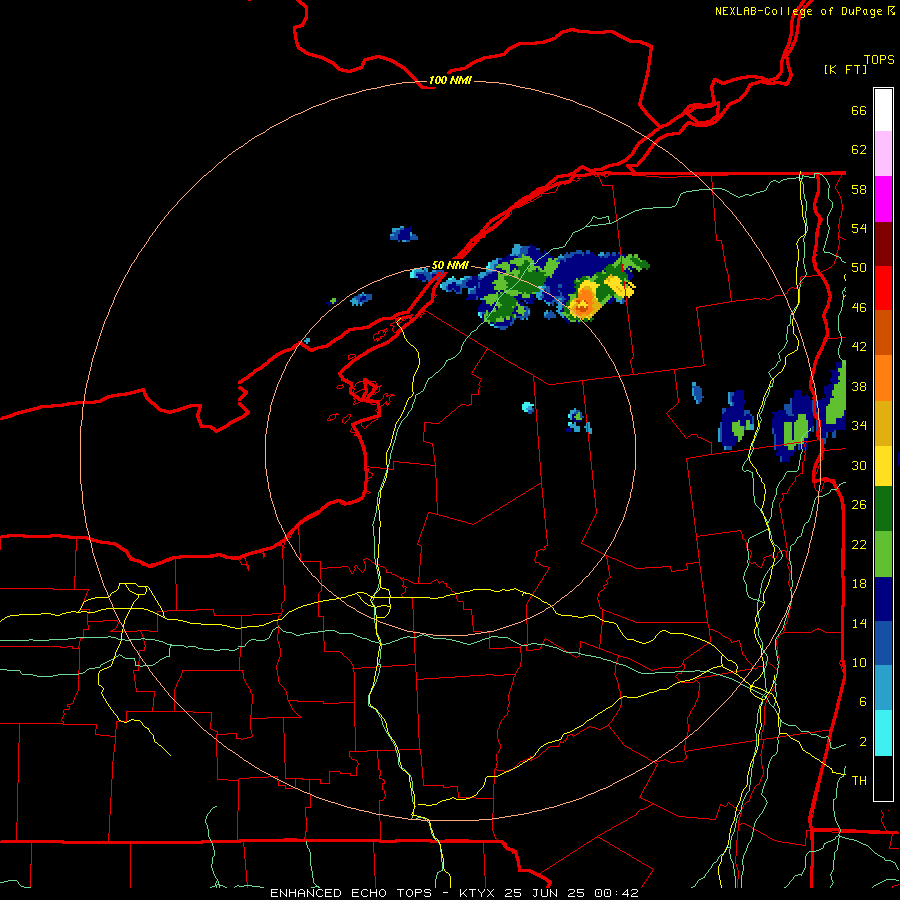Click the "10" legend value
900x900 pixels.
click(x=859, y=662)
